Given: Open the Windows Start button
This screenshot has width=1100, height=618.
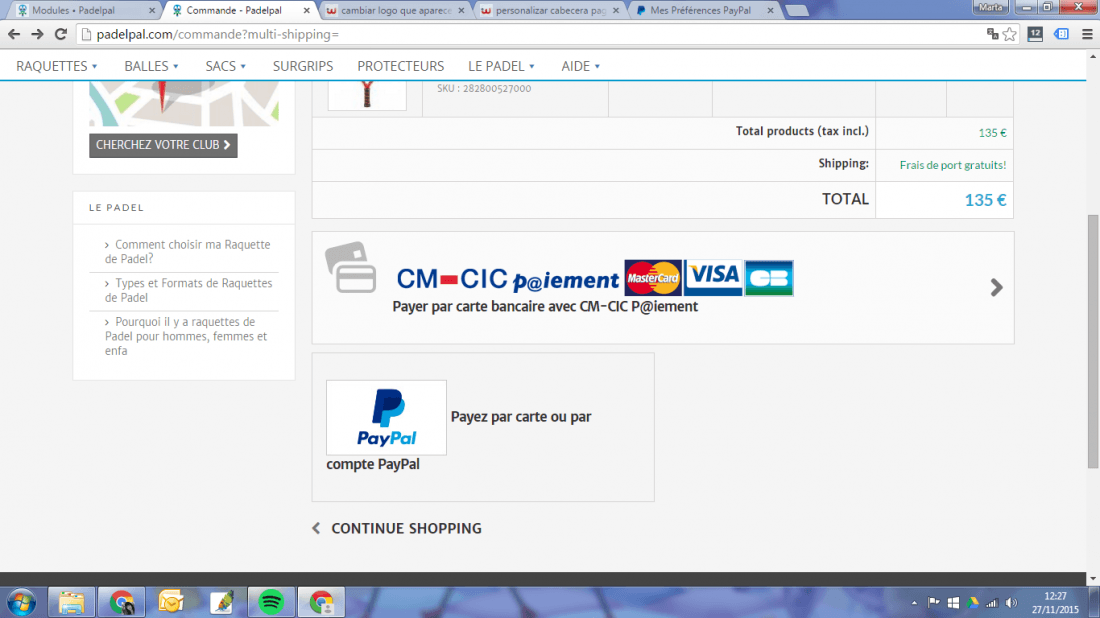Looking at the screenshot, I should [x=21, y=603].
